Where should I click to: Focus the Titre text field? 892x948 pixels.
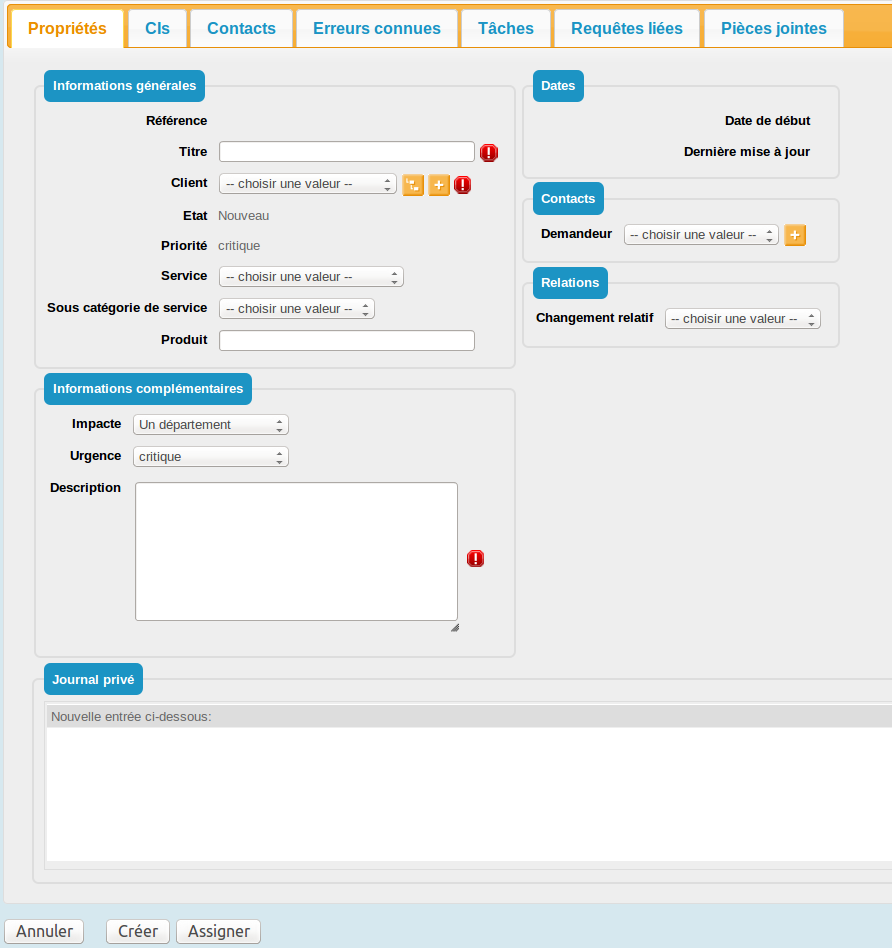(x=346, y=152)
